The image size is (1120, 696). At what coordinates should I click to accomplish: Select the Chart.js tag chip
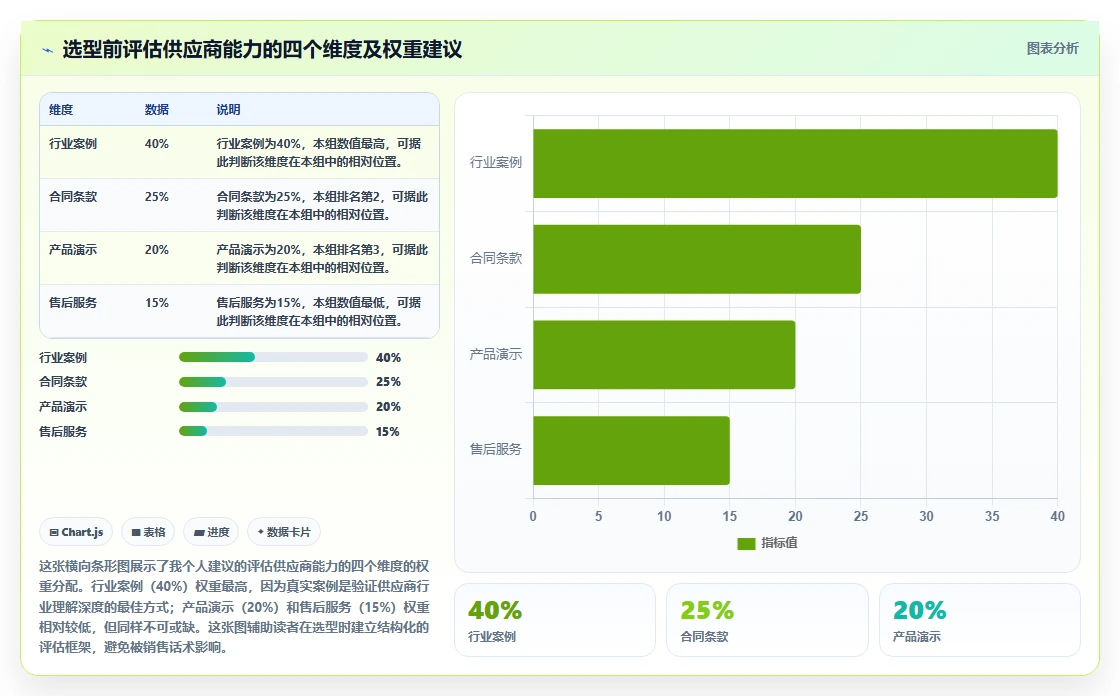pyautogui.click(x=76, y=532)
